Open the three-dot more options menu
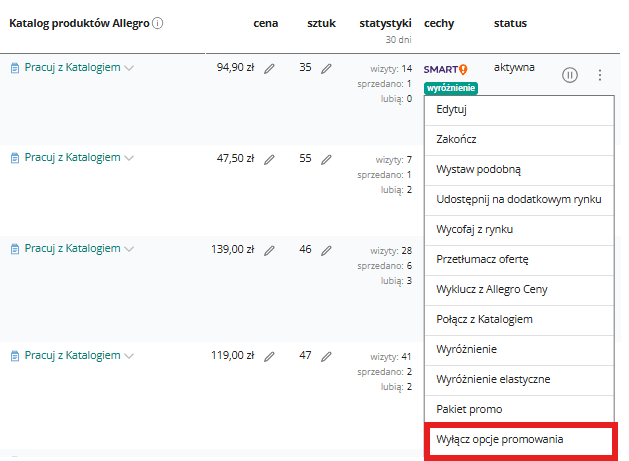 pos(600,75)
